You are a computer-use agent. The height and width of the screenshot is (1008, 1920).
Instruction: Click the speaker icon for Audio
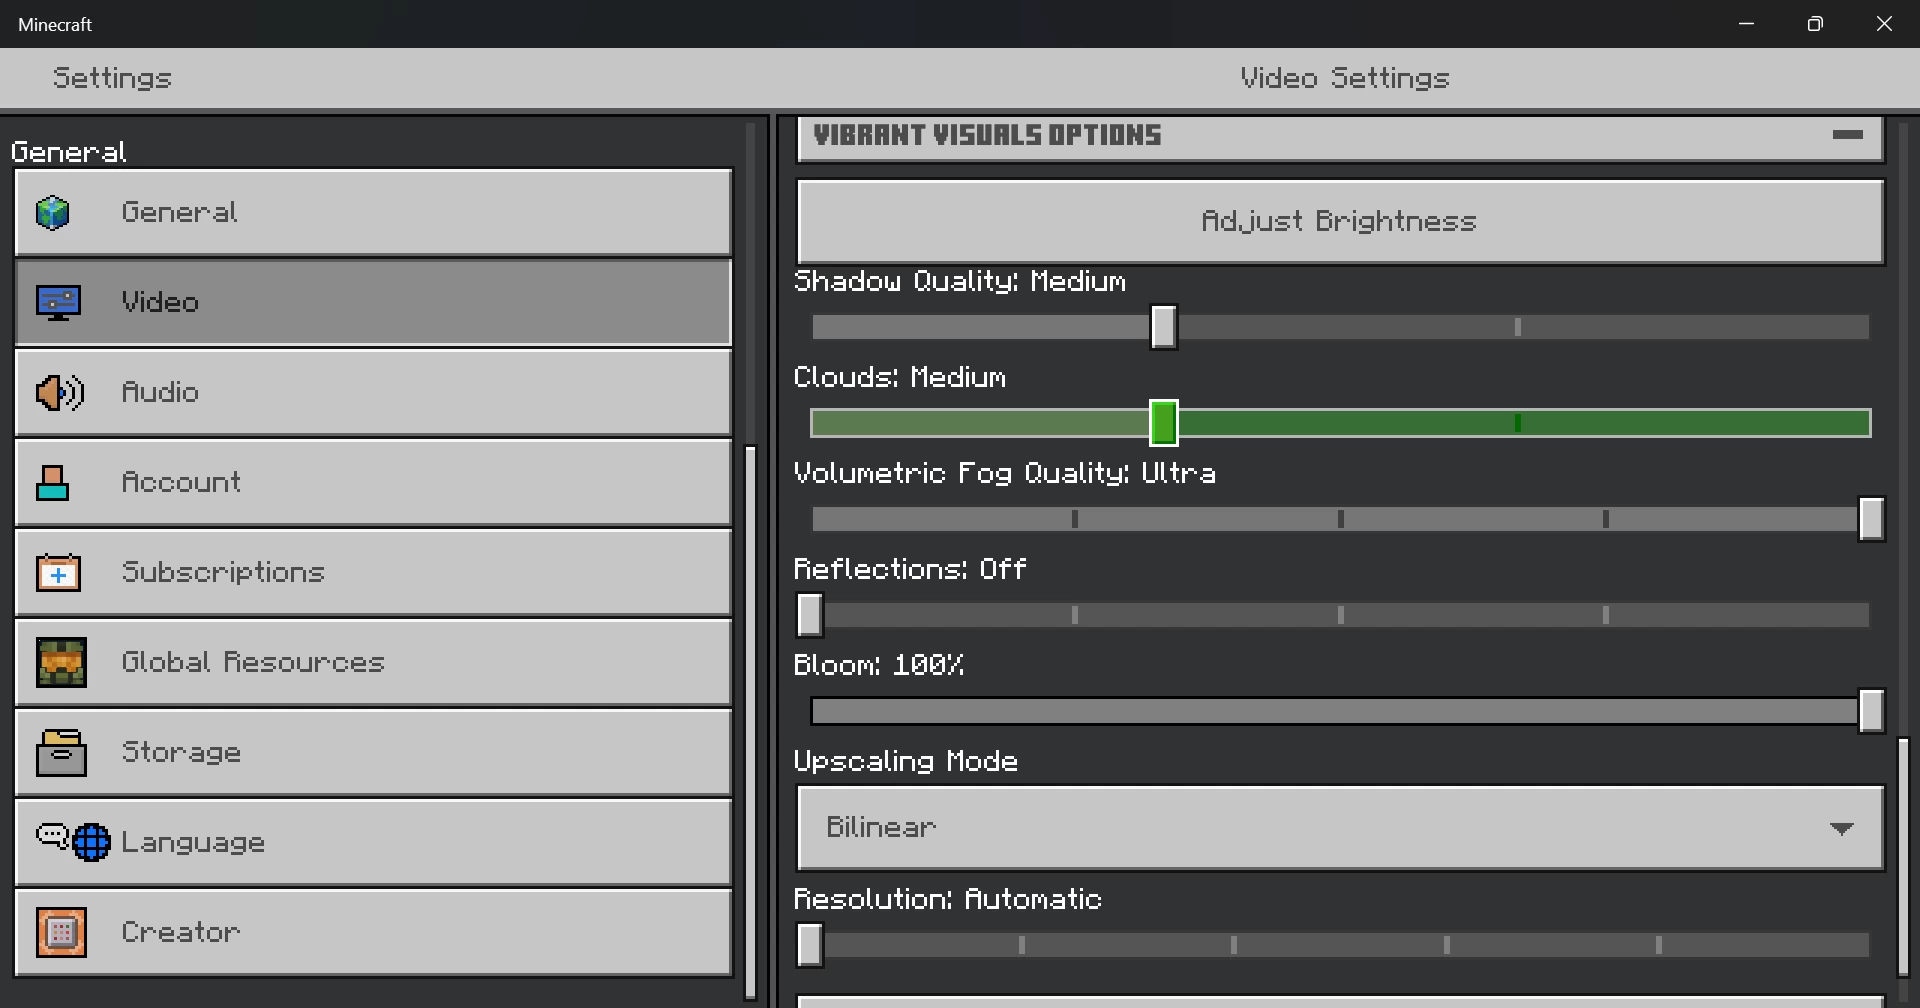point(59,393)
